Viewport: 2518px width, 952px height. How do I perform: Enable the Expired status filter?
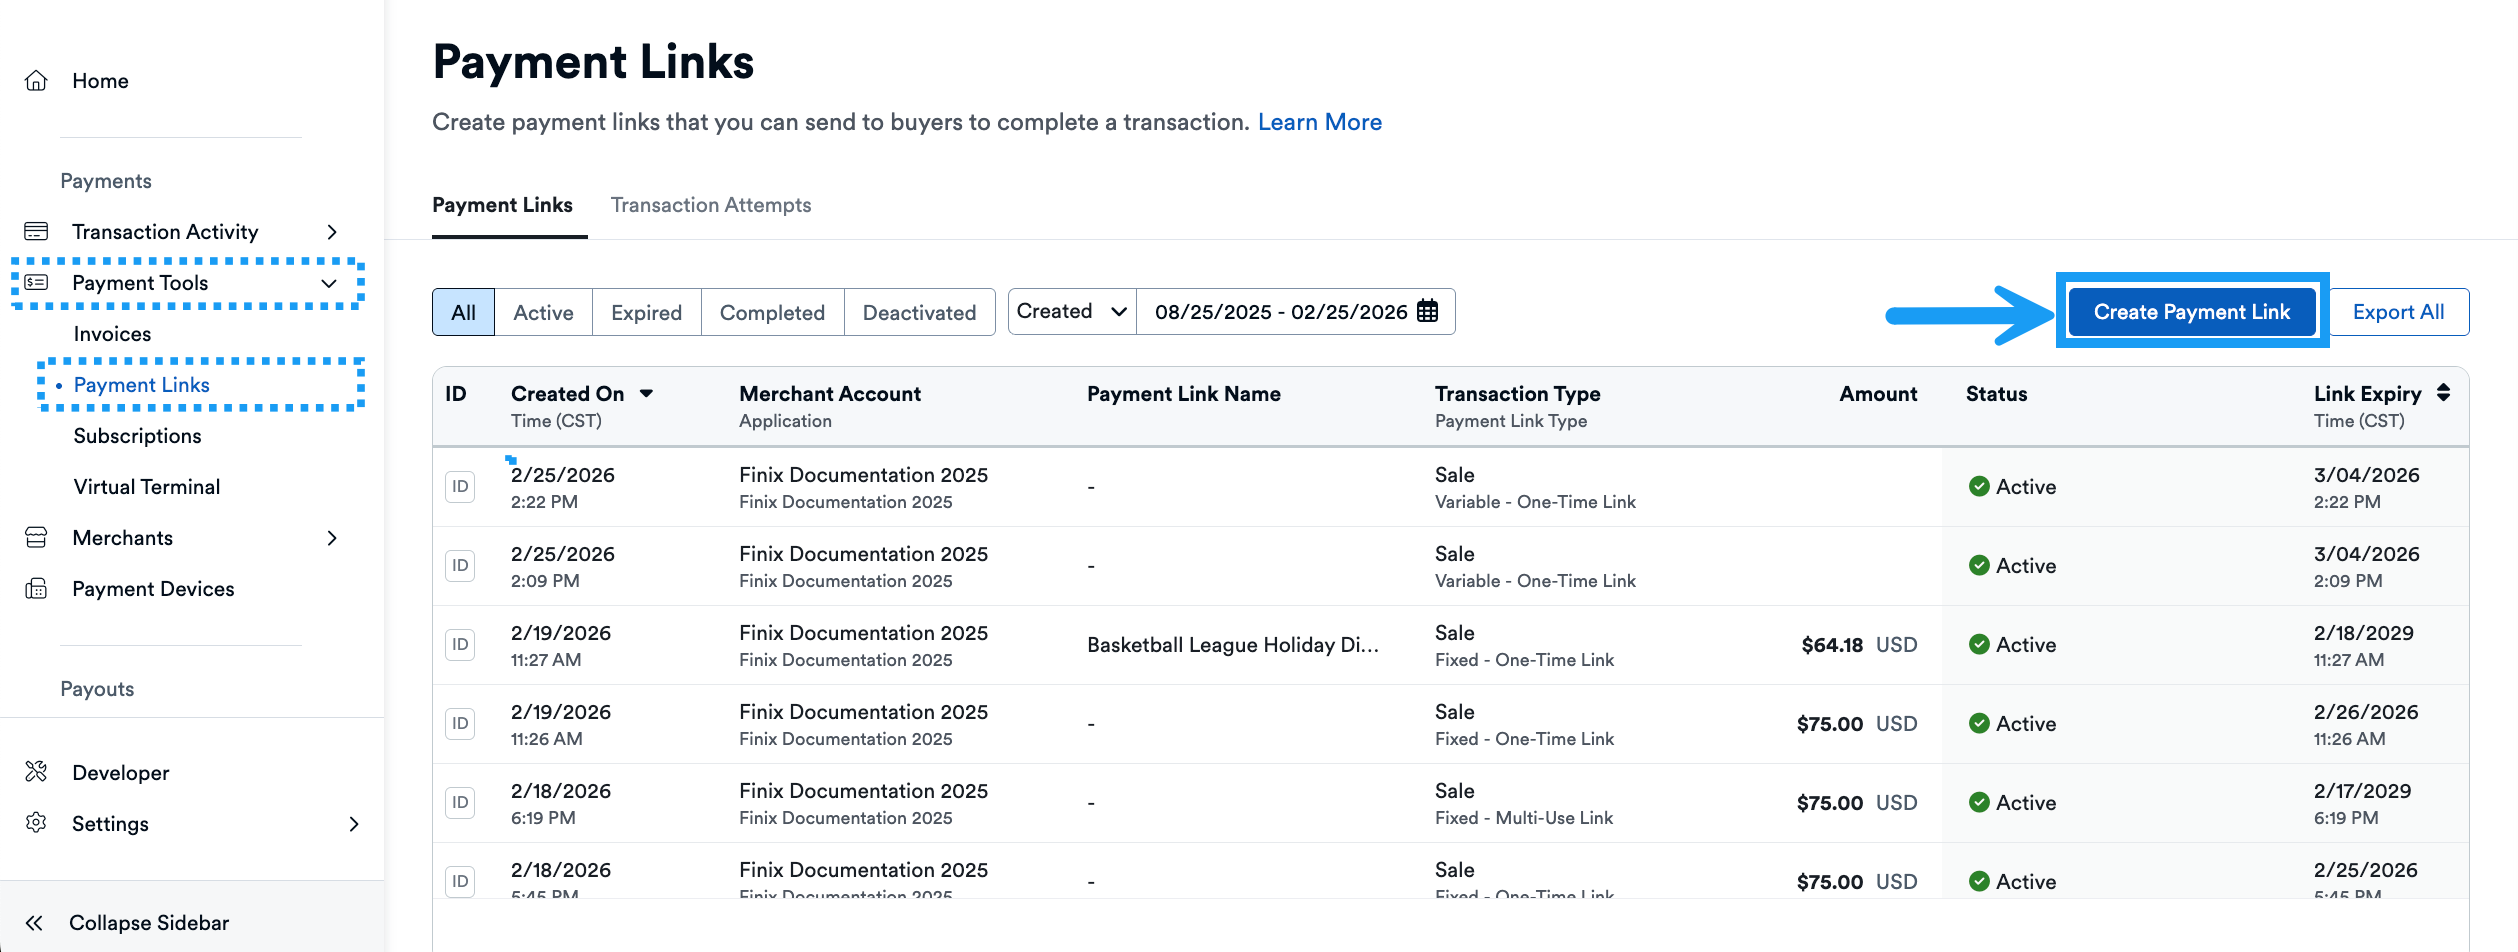[645, 311]
